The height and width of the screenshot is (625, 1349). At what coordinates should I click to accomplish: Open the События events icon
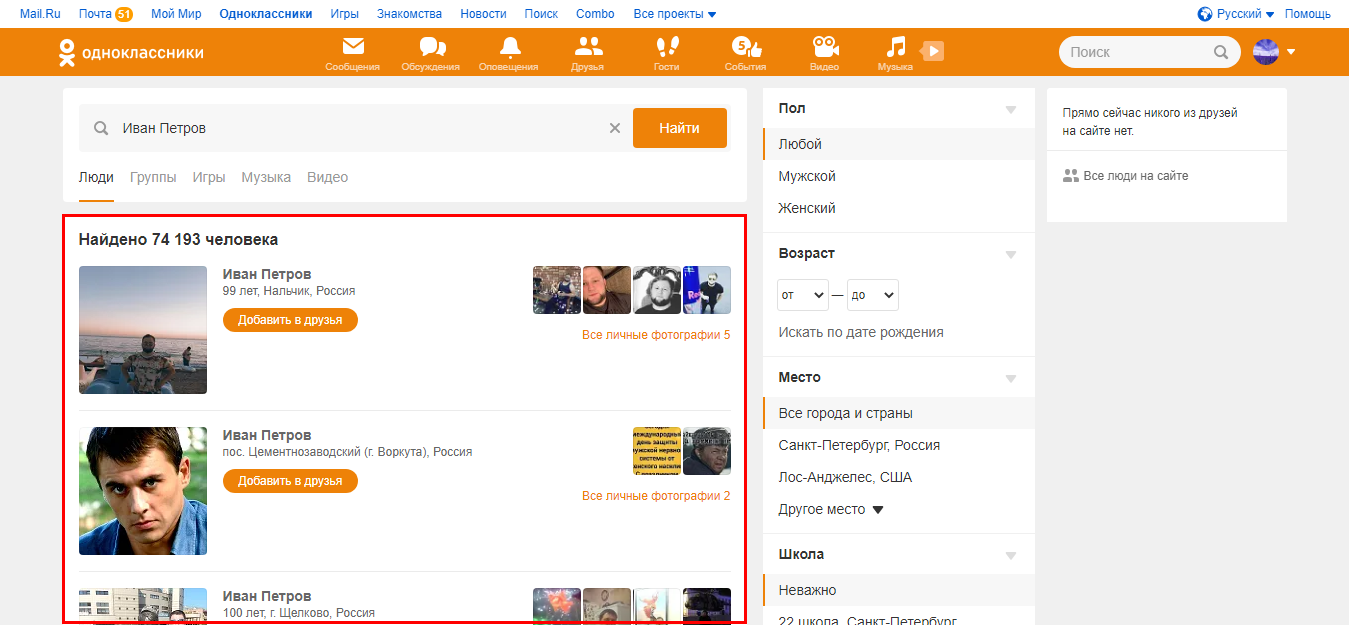tap(745, 53)
